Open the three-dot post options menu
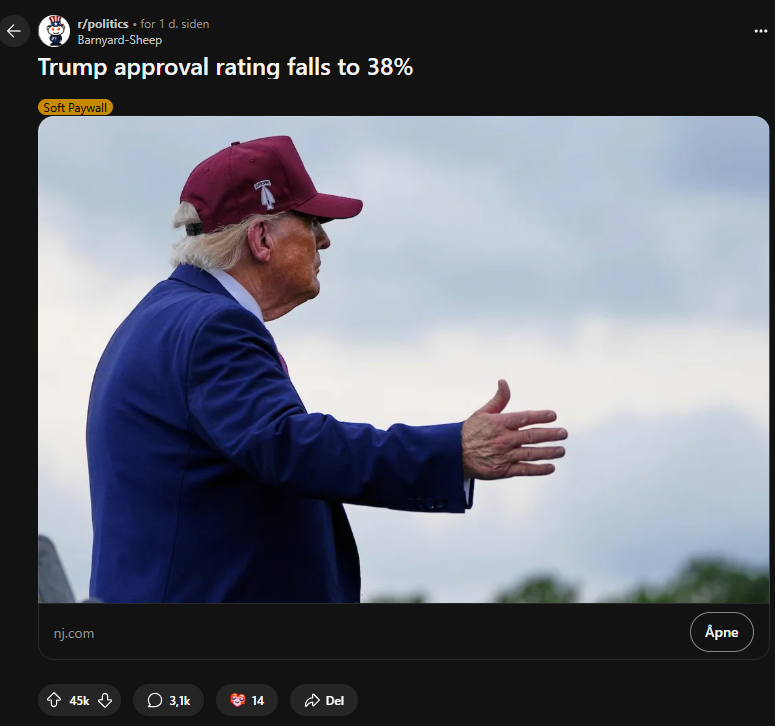 [760, 31]
